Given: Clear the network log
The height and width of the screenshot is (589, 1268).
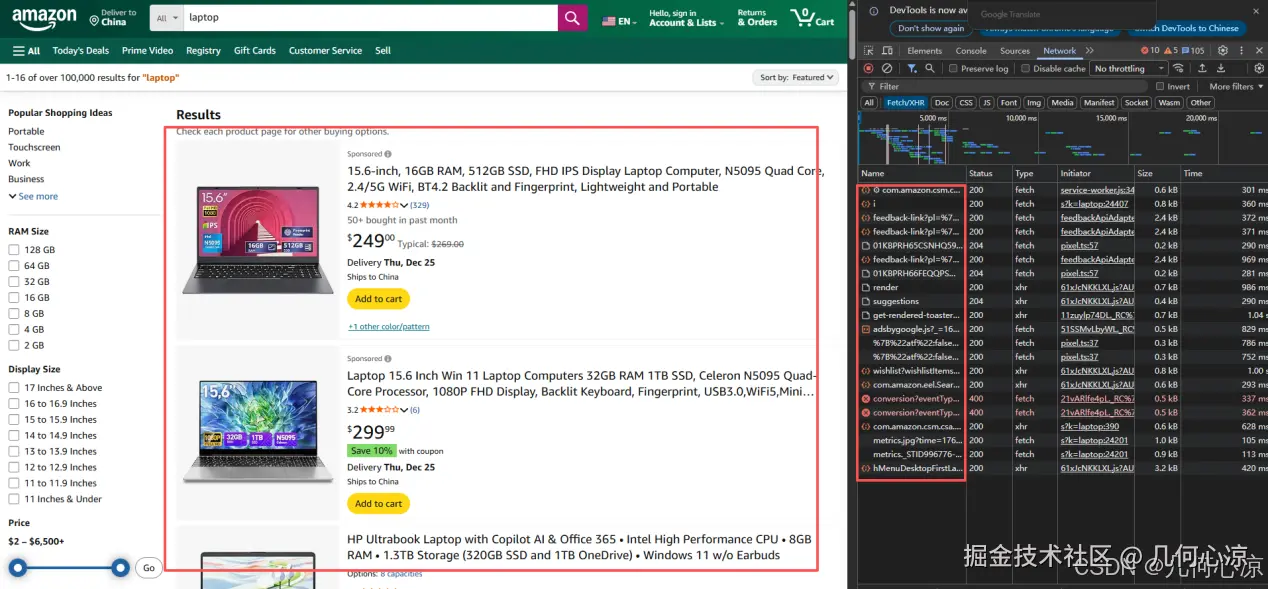Looking at the screenshot, I should [887, 68].
